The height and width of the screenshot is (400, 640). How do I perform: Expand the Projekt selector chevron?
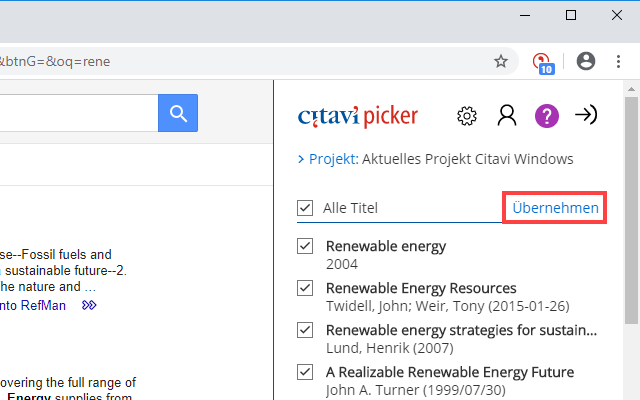[x=301, y=158]
